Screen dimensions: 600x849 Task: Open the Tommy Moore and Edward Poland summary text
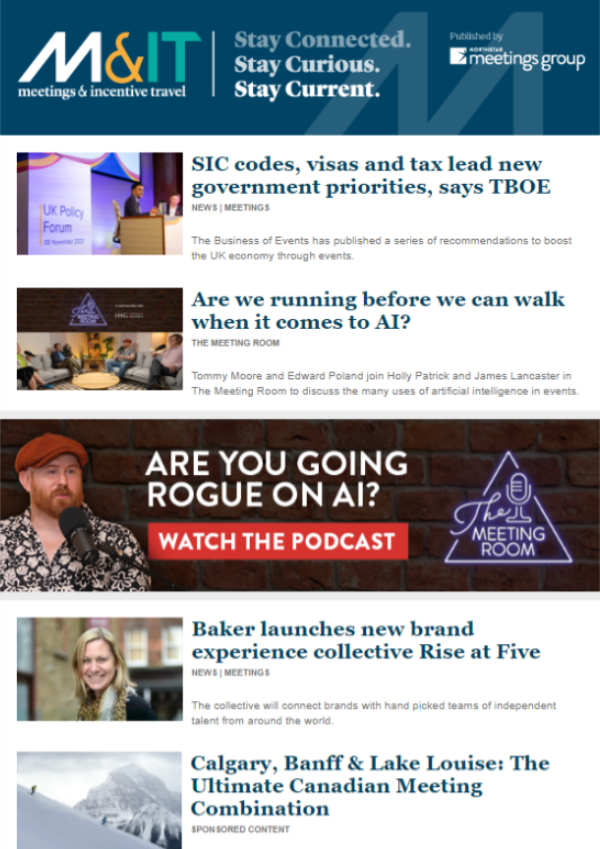pyautogui.click(x=385, y=383)
